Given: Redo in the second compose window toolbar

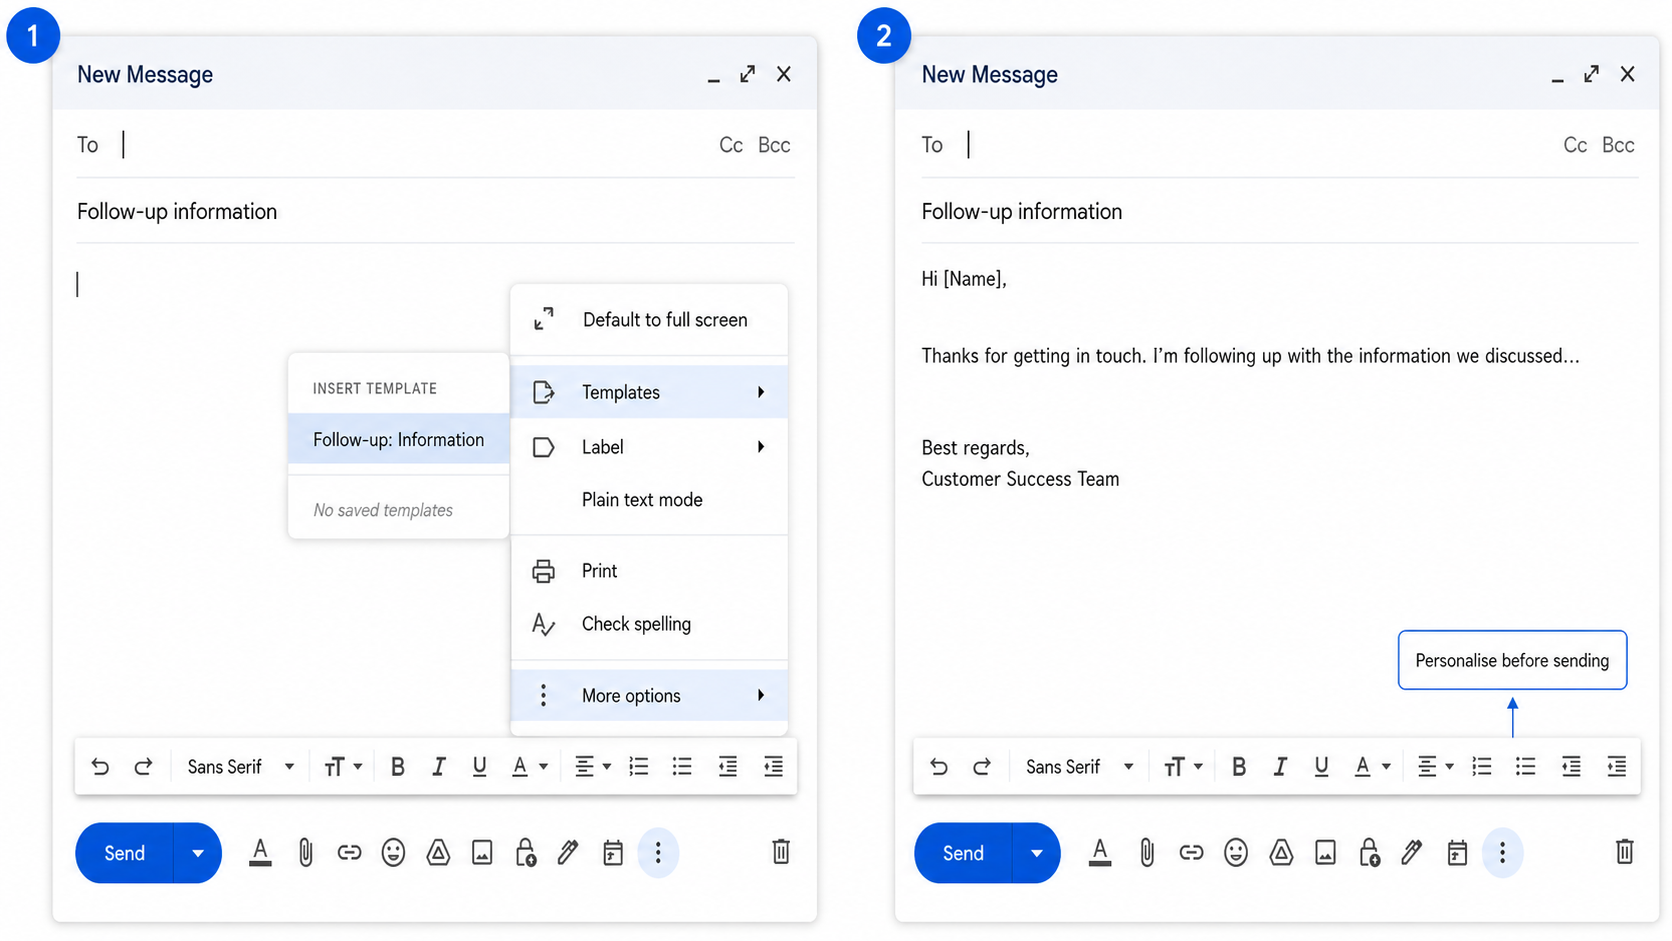Looking at the screenshot, I should (982, 767).
